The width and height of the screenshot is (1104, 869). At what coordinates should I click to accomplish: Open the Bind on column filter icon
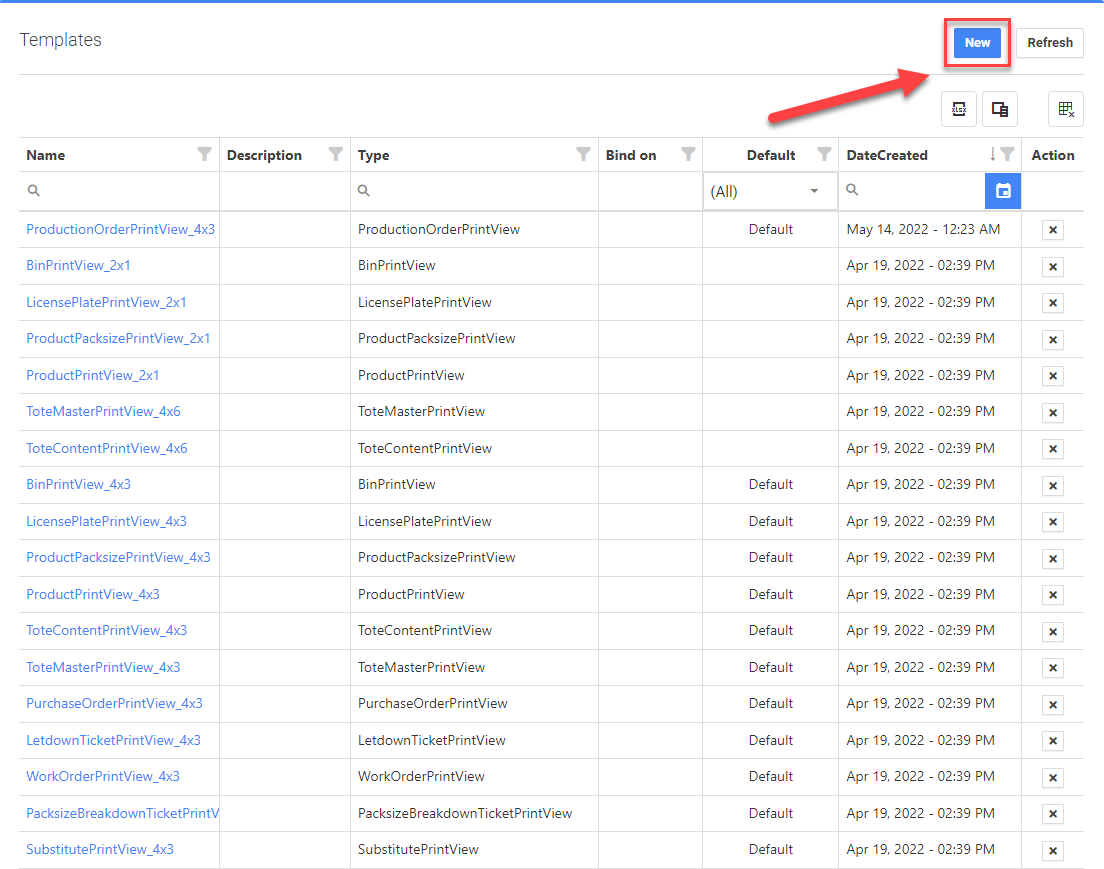click(688, 154)
